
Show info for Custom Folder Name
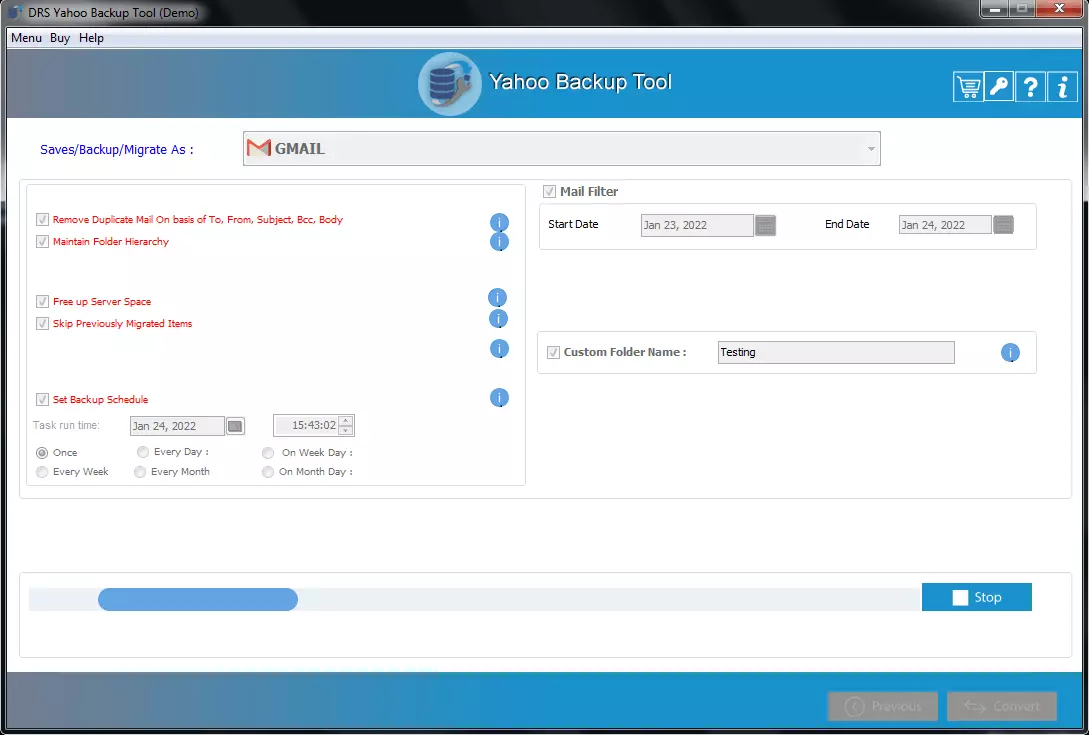click(1010, 353)
